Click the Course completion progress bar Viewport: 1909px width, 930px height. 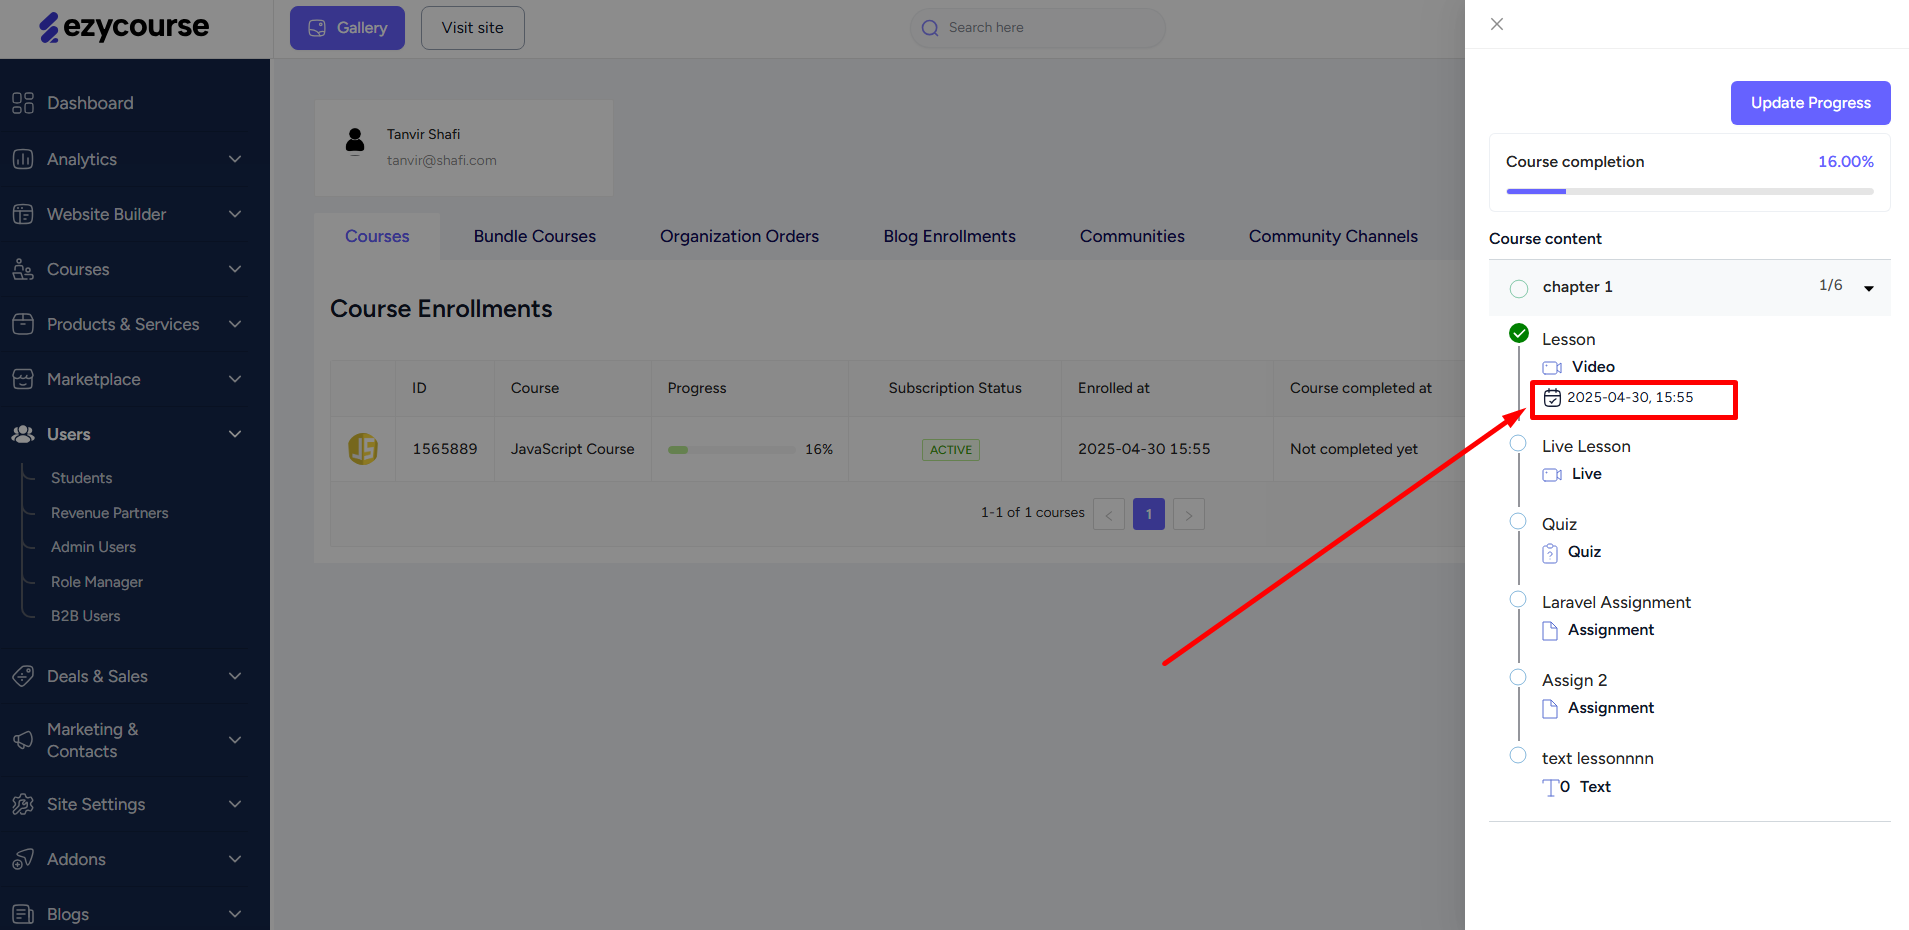1690,191
